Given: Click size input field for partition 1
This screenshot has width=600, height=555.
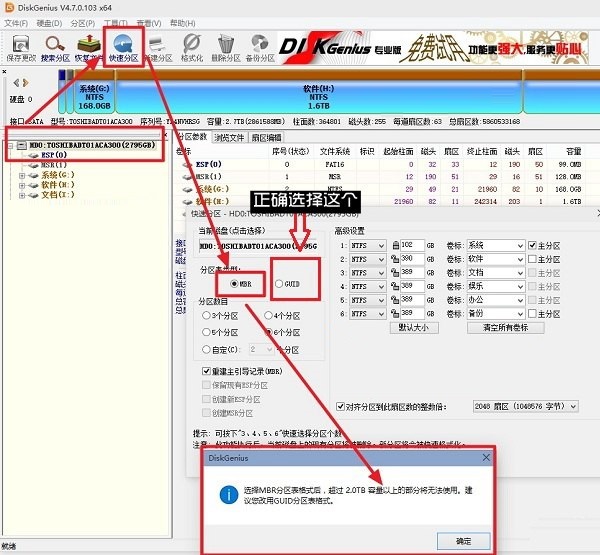Looking at the screenshot, I should tap(412, 245).
